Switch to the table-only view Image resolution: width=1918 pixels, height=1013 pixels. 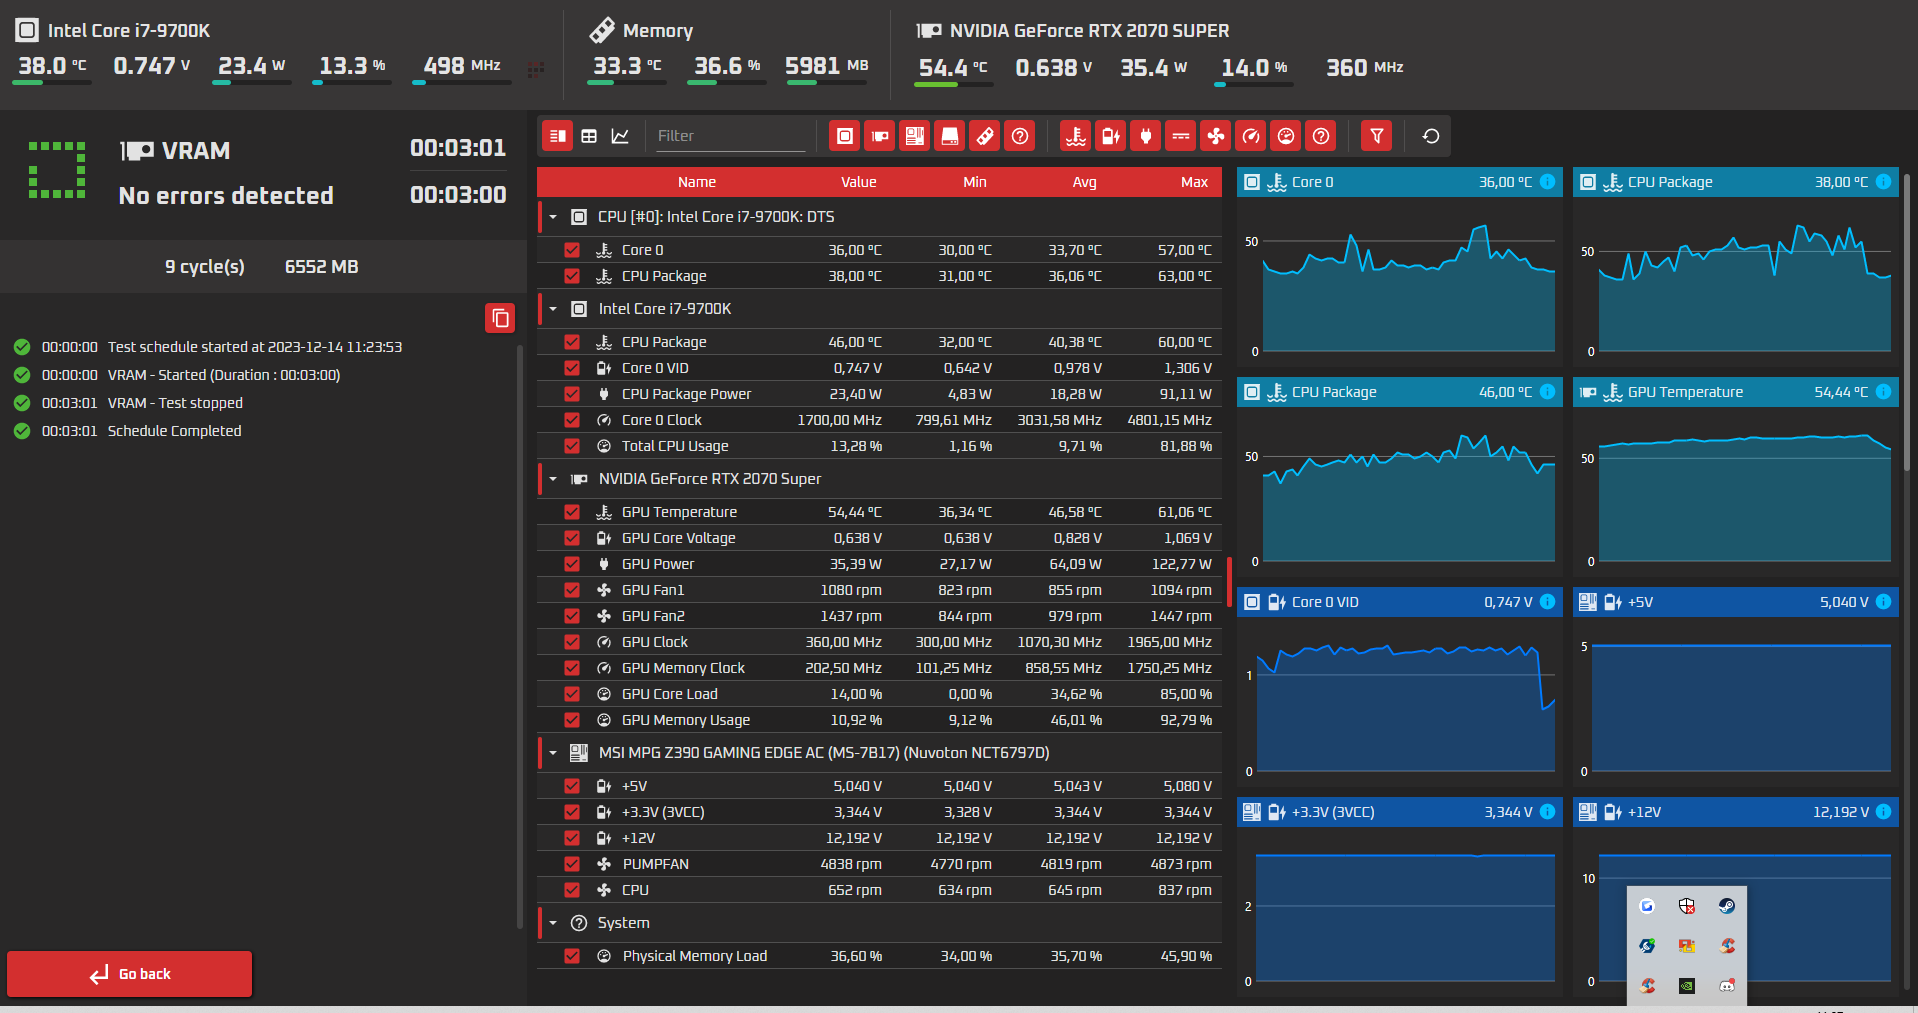(x=589, y=136)
